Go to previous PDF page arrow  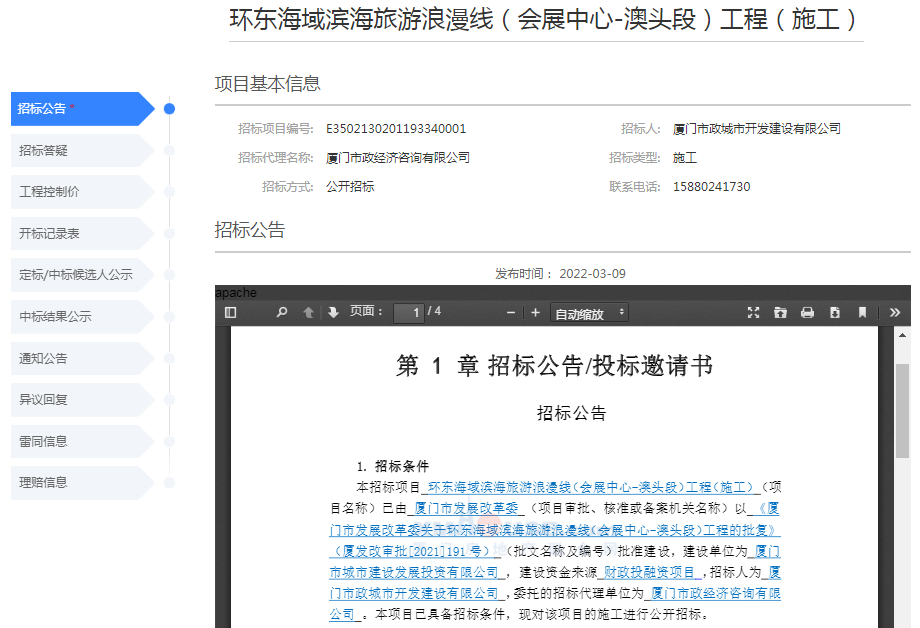(308, 313)
